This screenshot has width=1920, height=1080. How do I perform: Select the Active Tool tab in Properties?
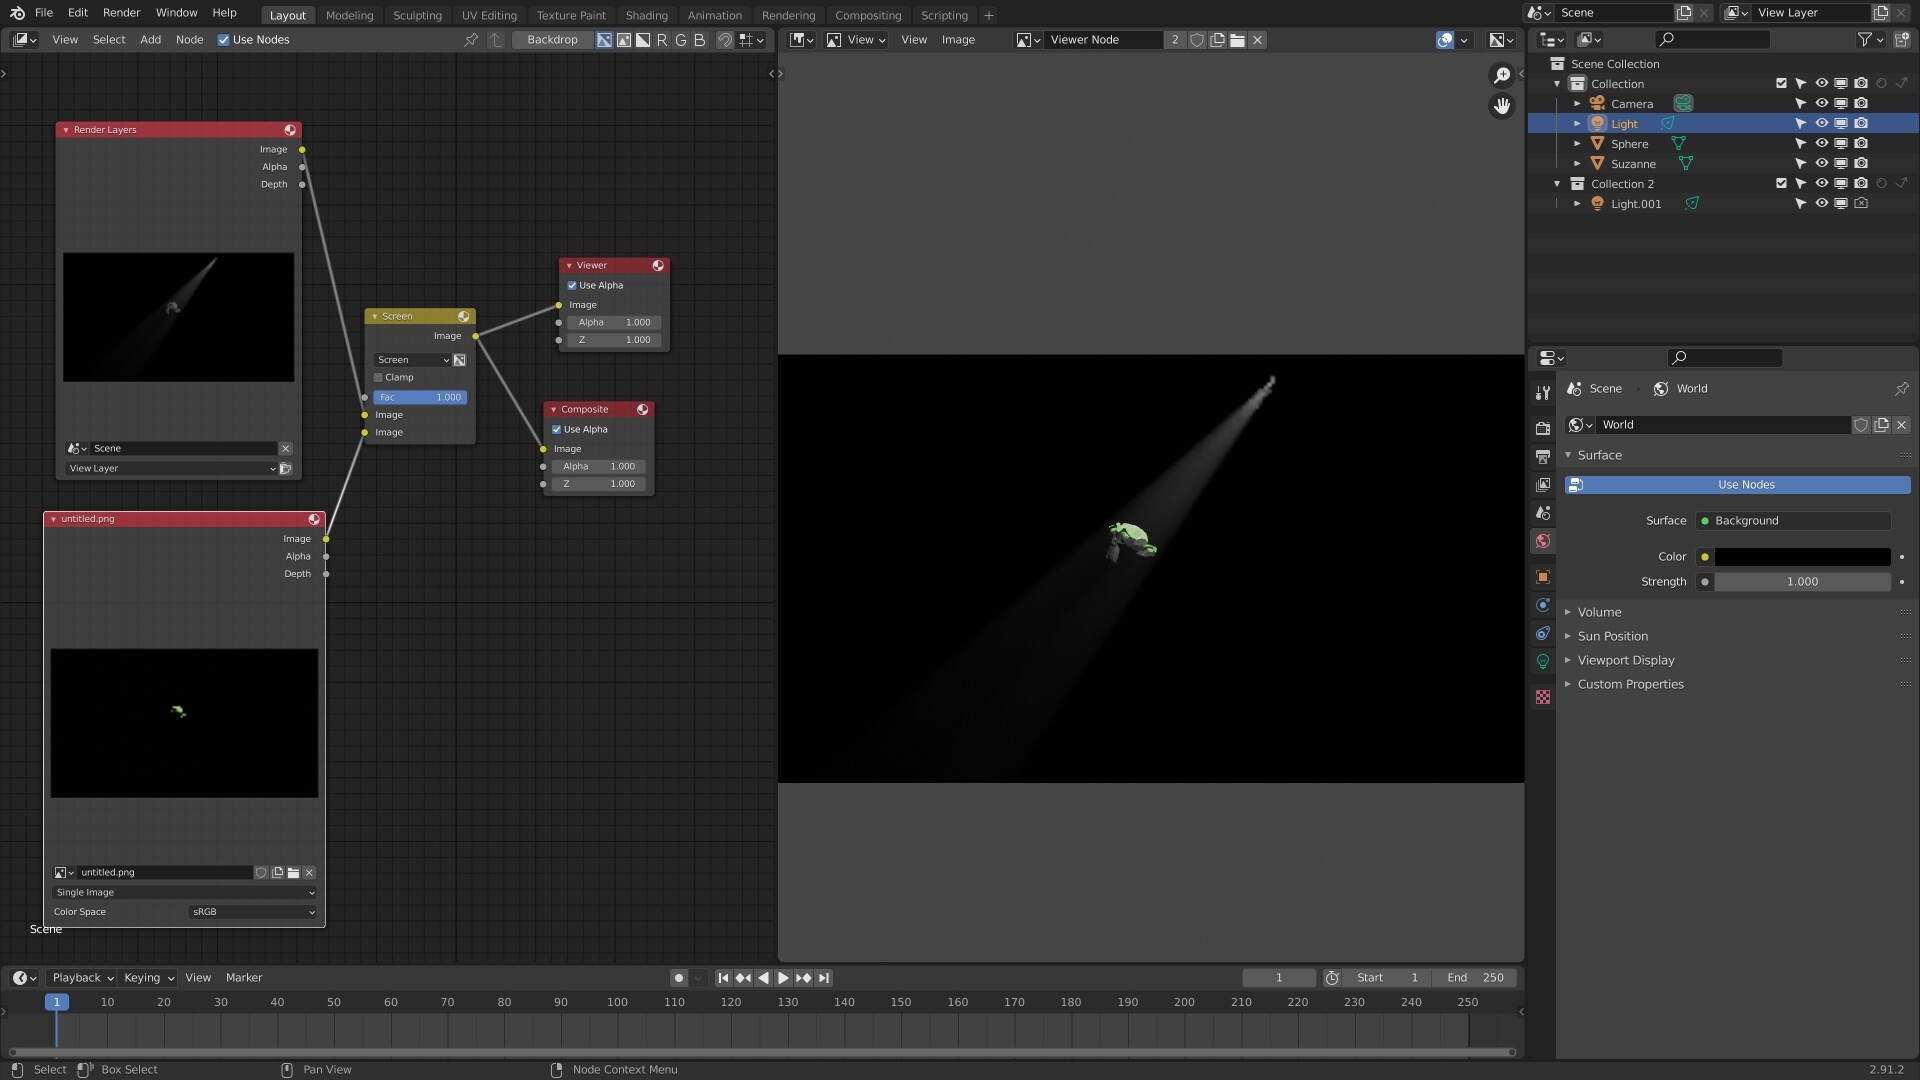pos(1543,393)
